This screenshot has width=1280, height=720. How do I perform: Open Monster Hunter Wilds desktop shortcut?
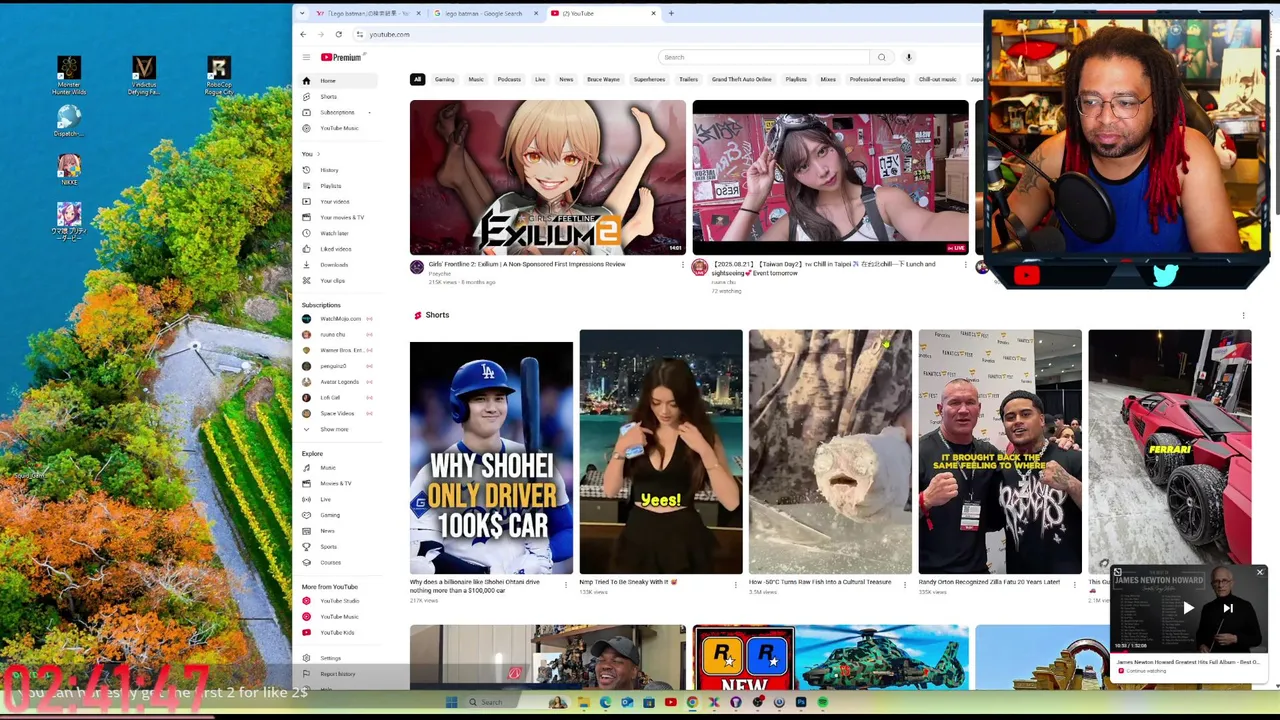coord(69,76)
